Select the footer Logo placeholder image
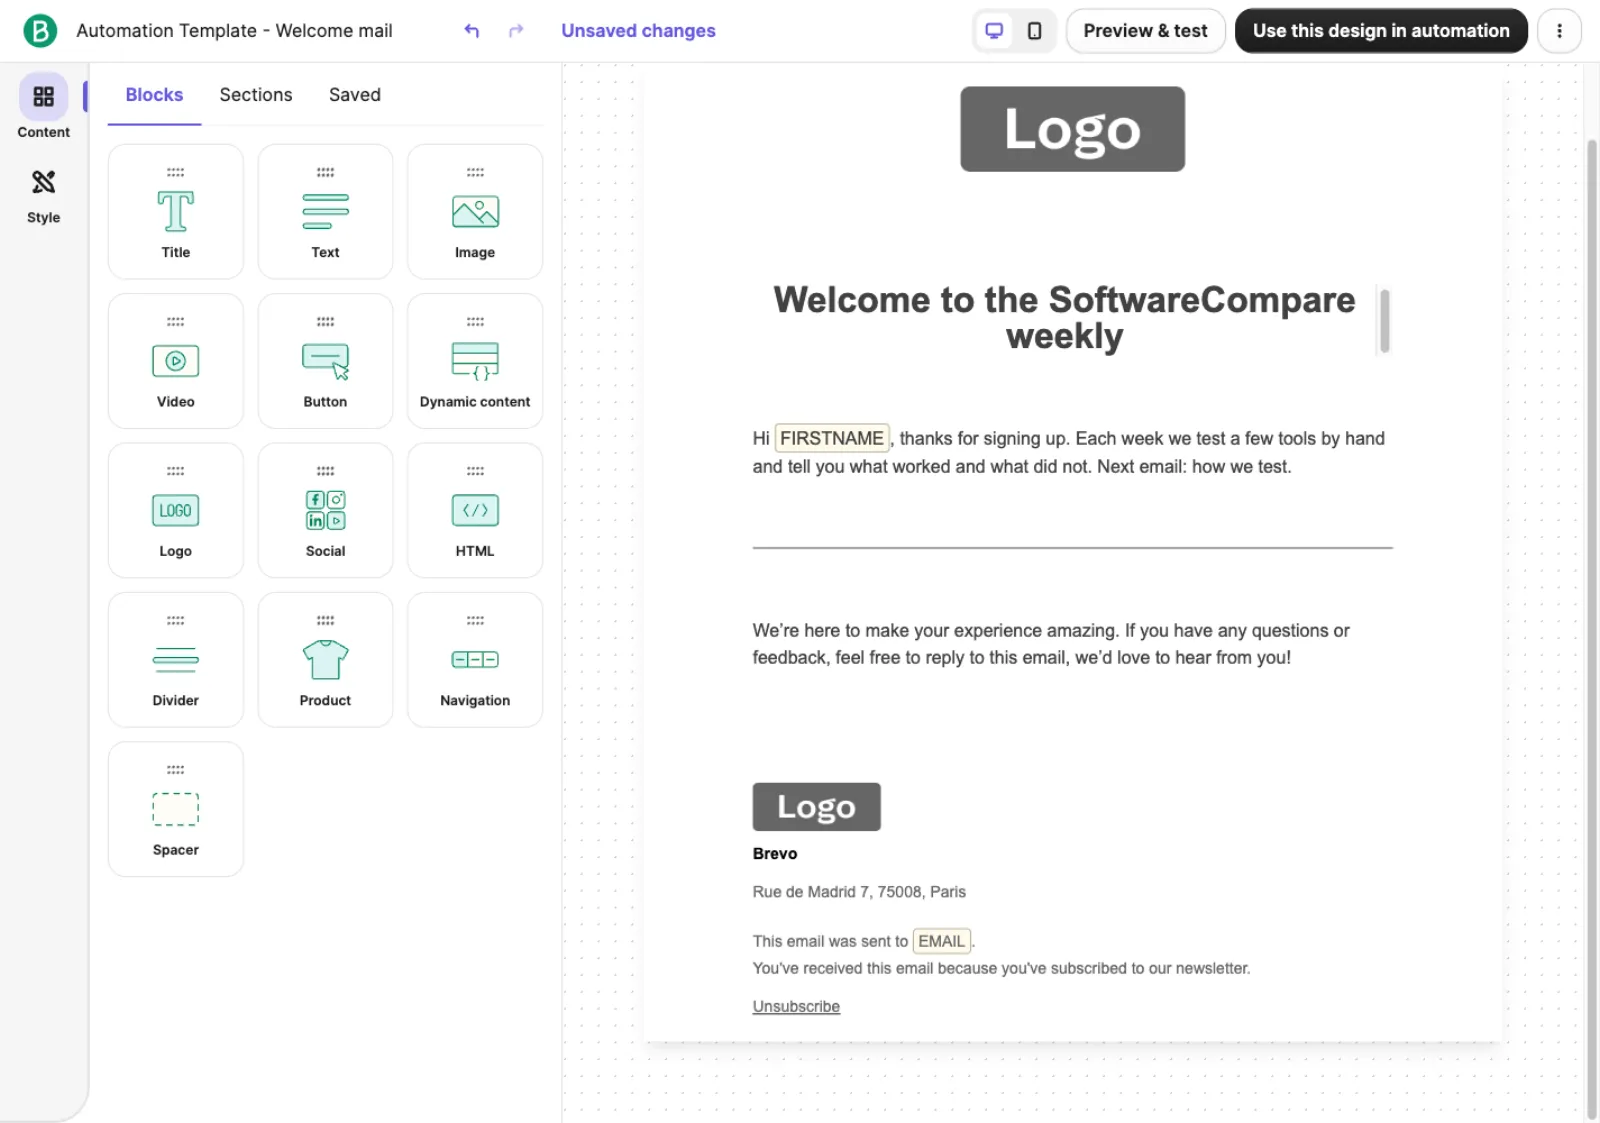This screenshot has height=1123, width=1600. pyautogui.click(x=817, y=807)
